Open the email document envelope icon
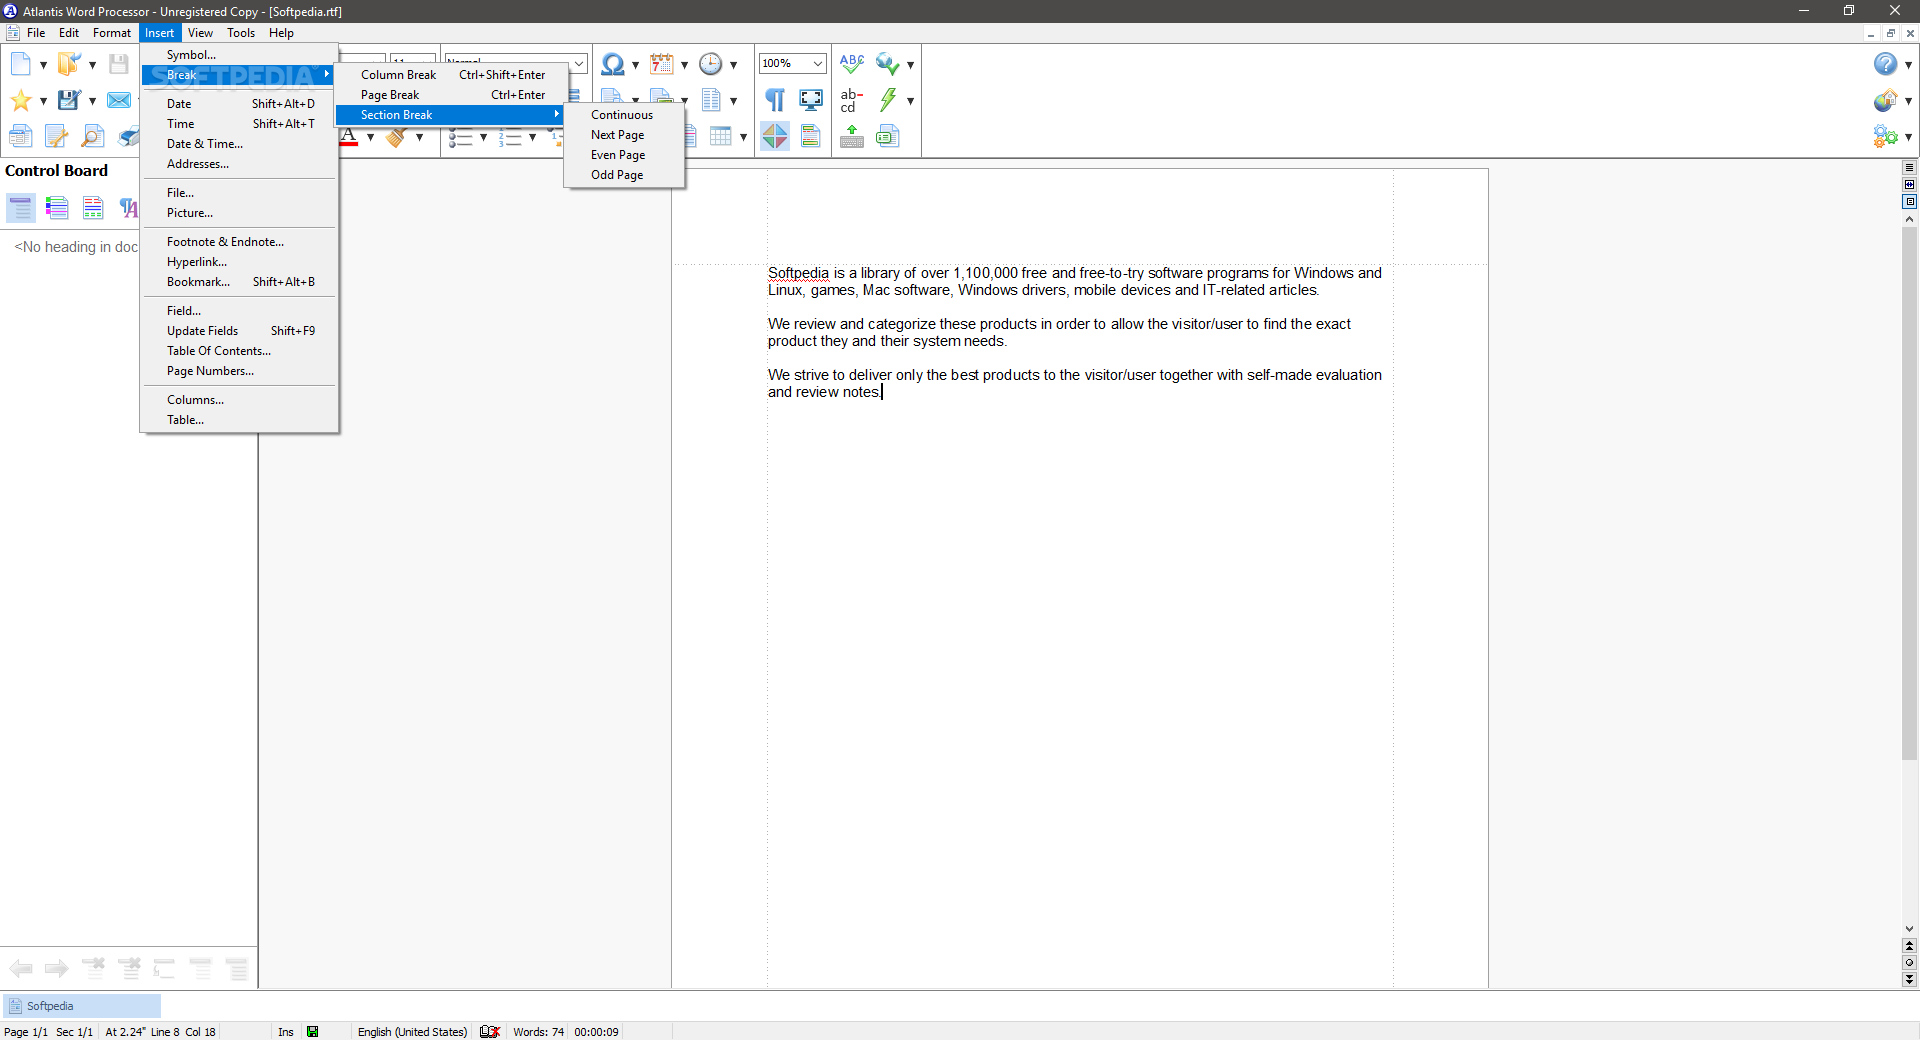1920x1040 pixels. tap(119, 100)
